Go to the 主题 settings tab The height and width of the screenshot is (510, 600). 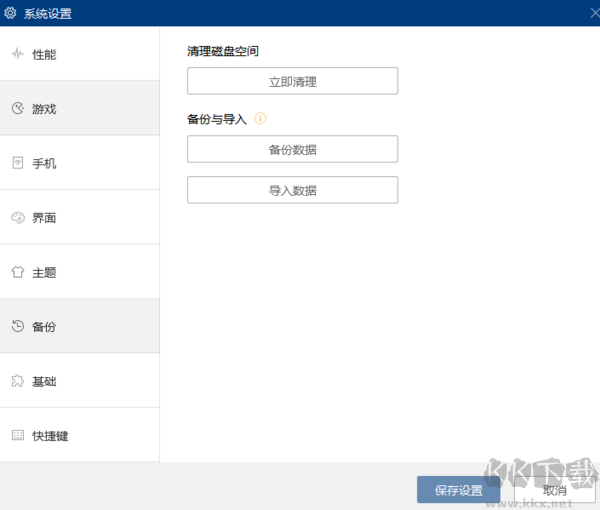[80, 272]
